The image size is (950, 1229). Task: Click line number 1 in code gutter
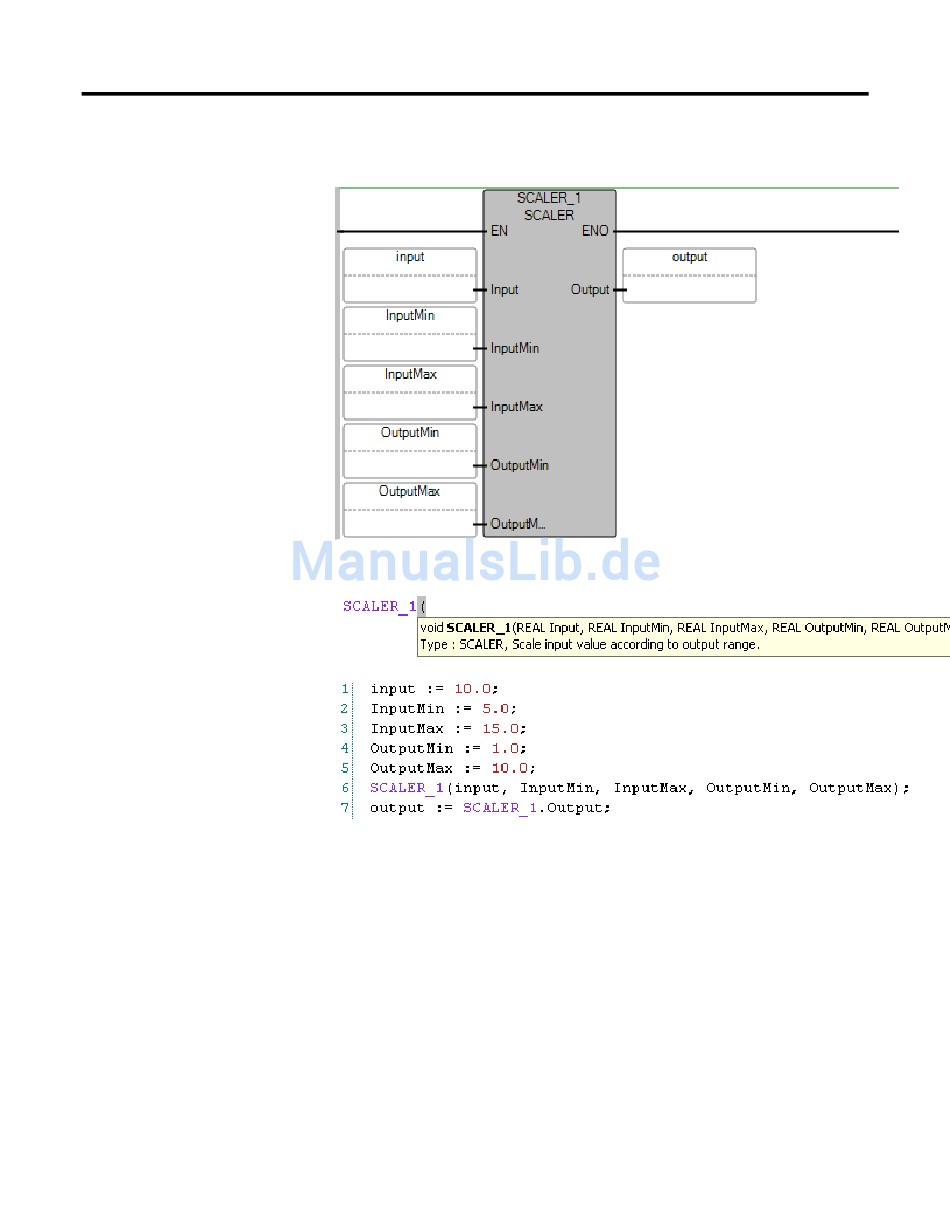point(345,688)
